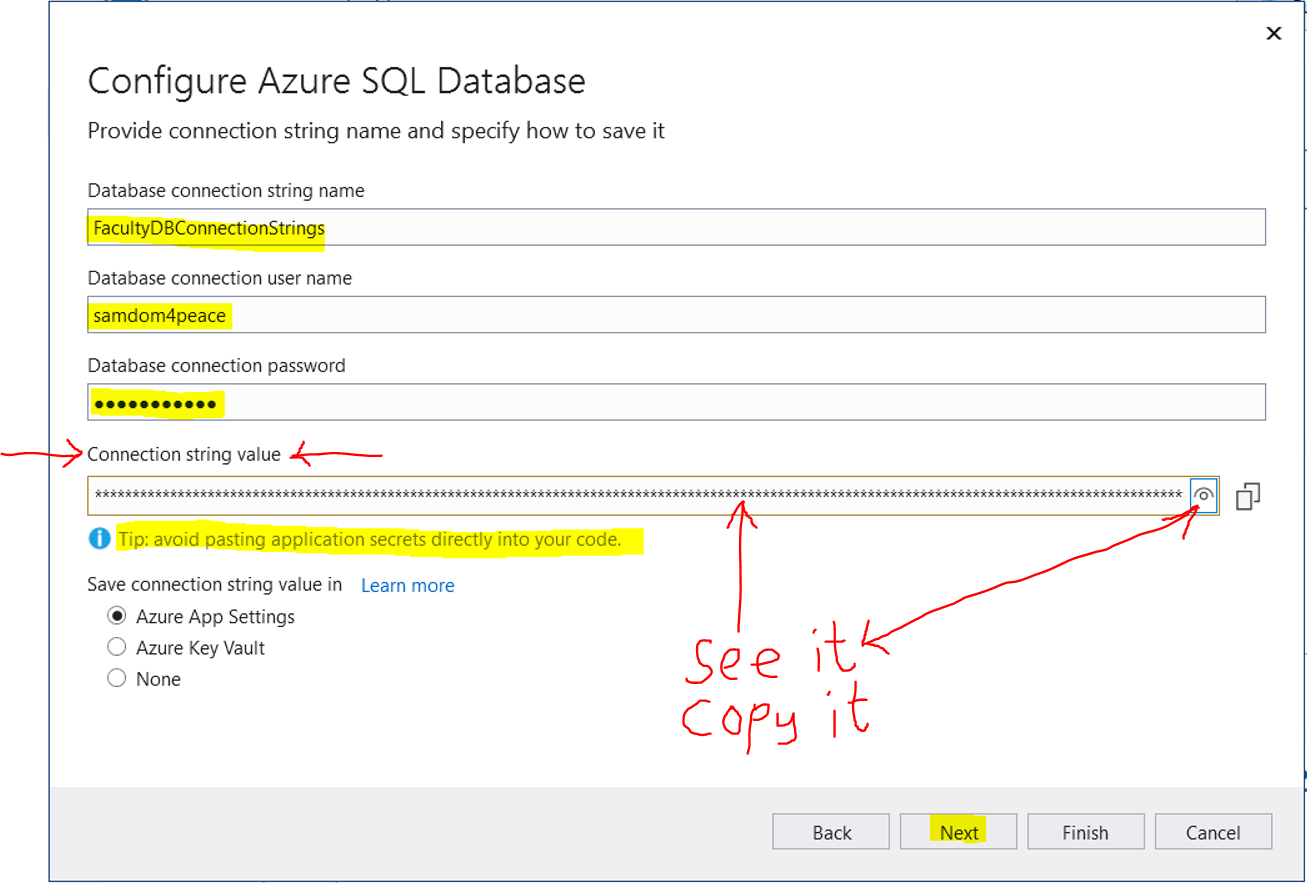The height and width of the screenshot is (883, 1307).
Task: Click the 'Provide connection string name' subtitle
Action: 376,131
